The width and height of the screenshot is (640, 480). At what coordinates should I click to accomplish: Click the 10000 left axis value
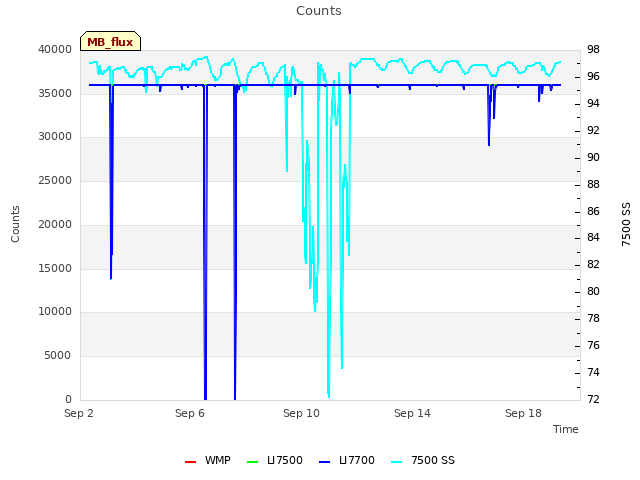55,311
